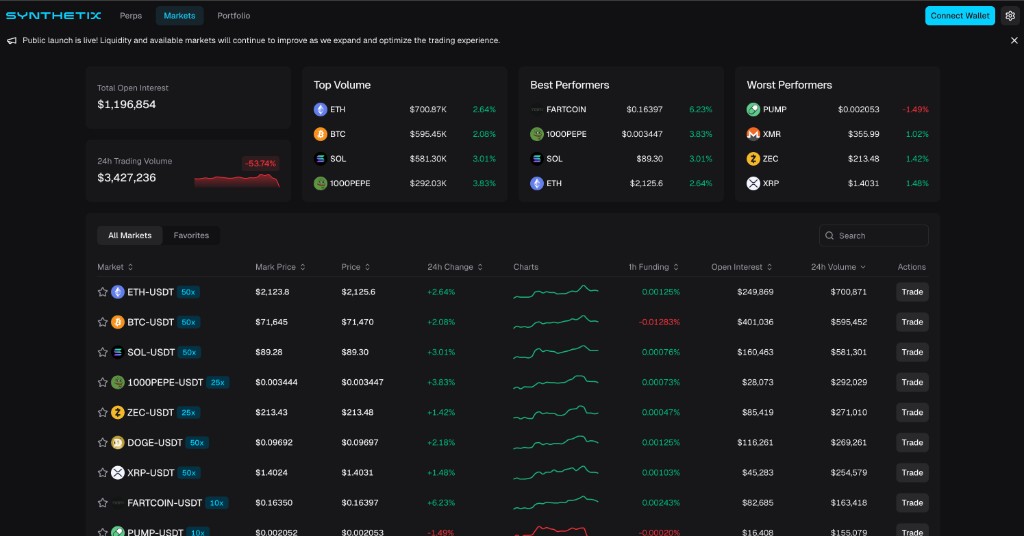Screen dimensions: 1024x536
Task: Click Trade for SOL-USDT
Action: tap(912, 352)
